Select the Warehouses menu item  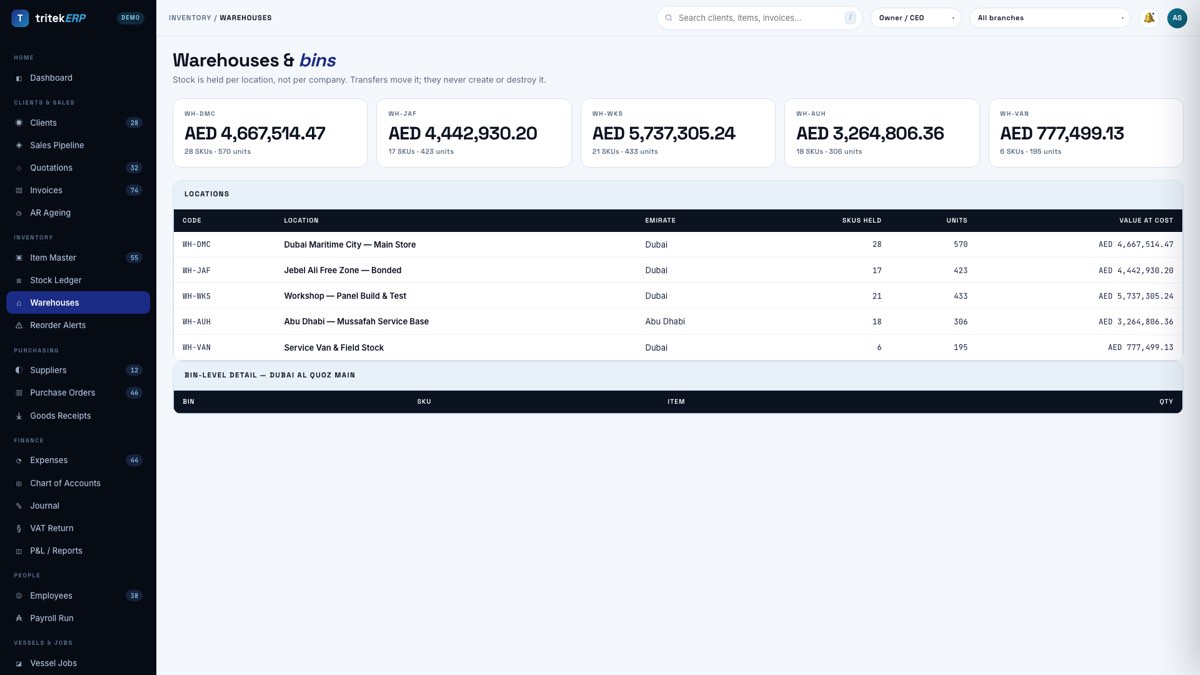78,303
